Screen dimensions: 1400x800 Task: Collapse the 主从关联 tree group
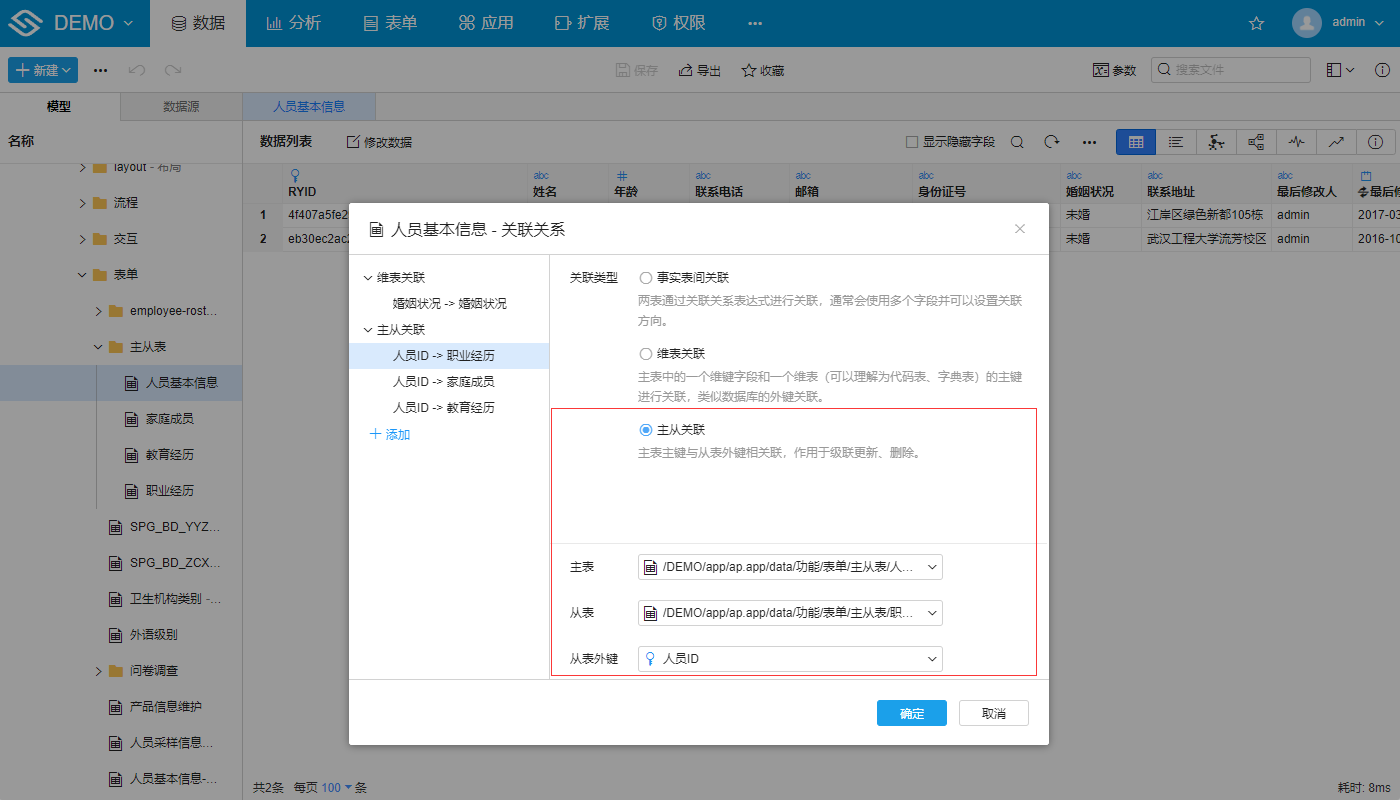(368, 330)
